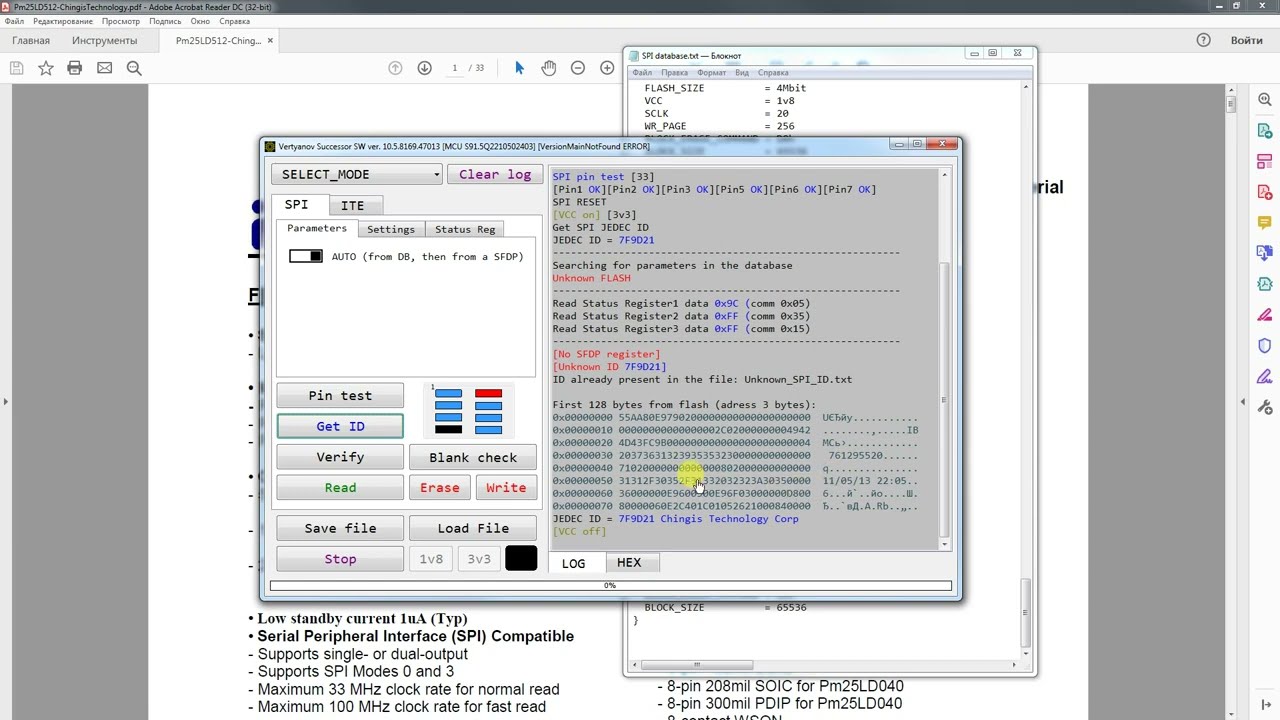This screenshot has height=720, width=1280.
Task: Click the Blank check button
Action: 473,457
